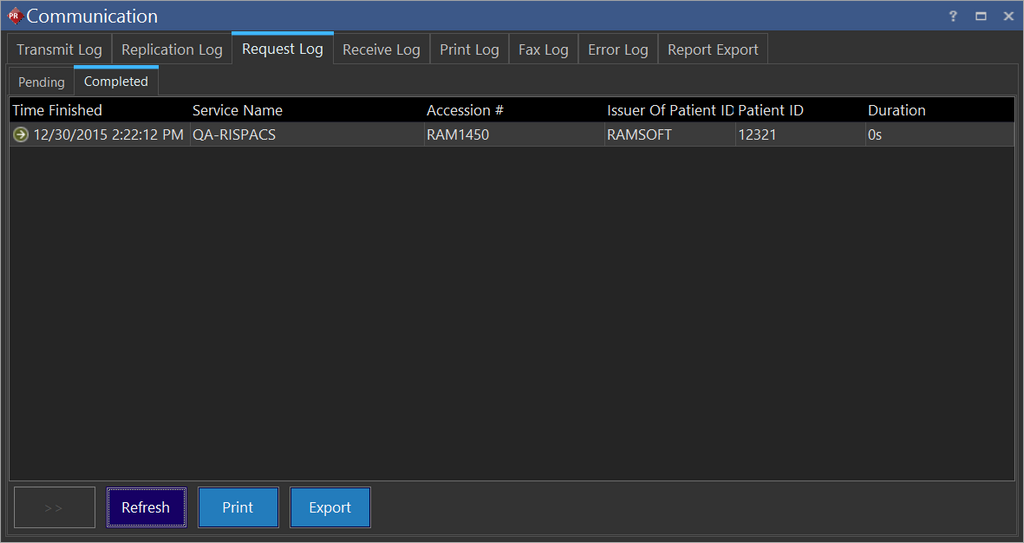Switch to the Replication Log tab

pyautogui.click(x=172, y=50)
